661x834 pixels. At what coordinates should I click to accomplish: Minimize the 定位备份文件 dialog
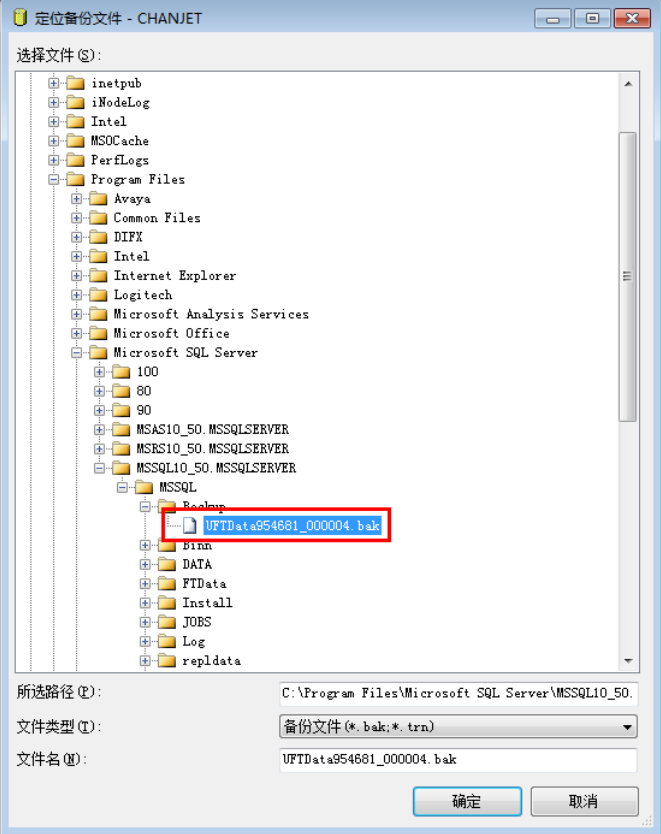tap(553, 18)
